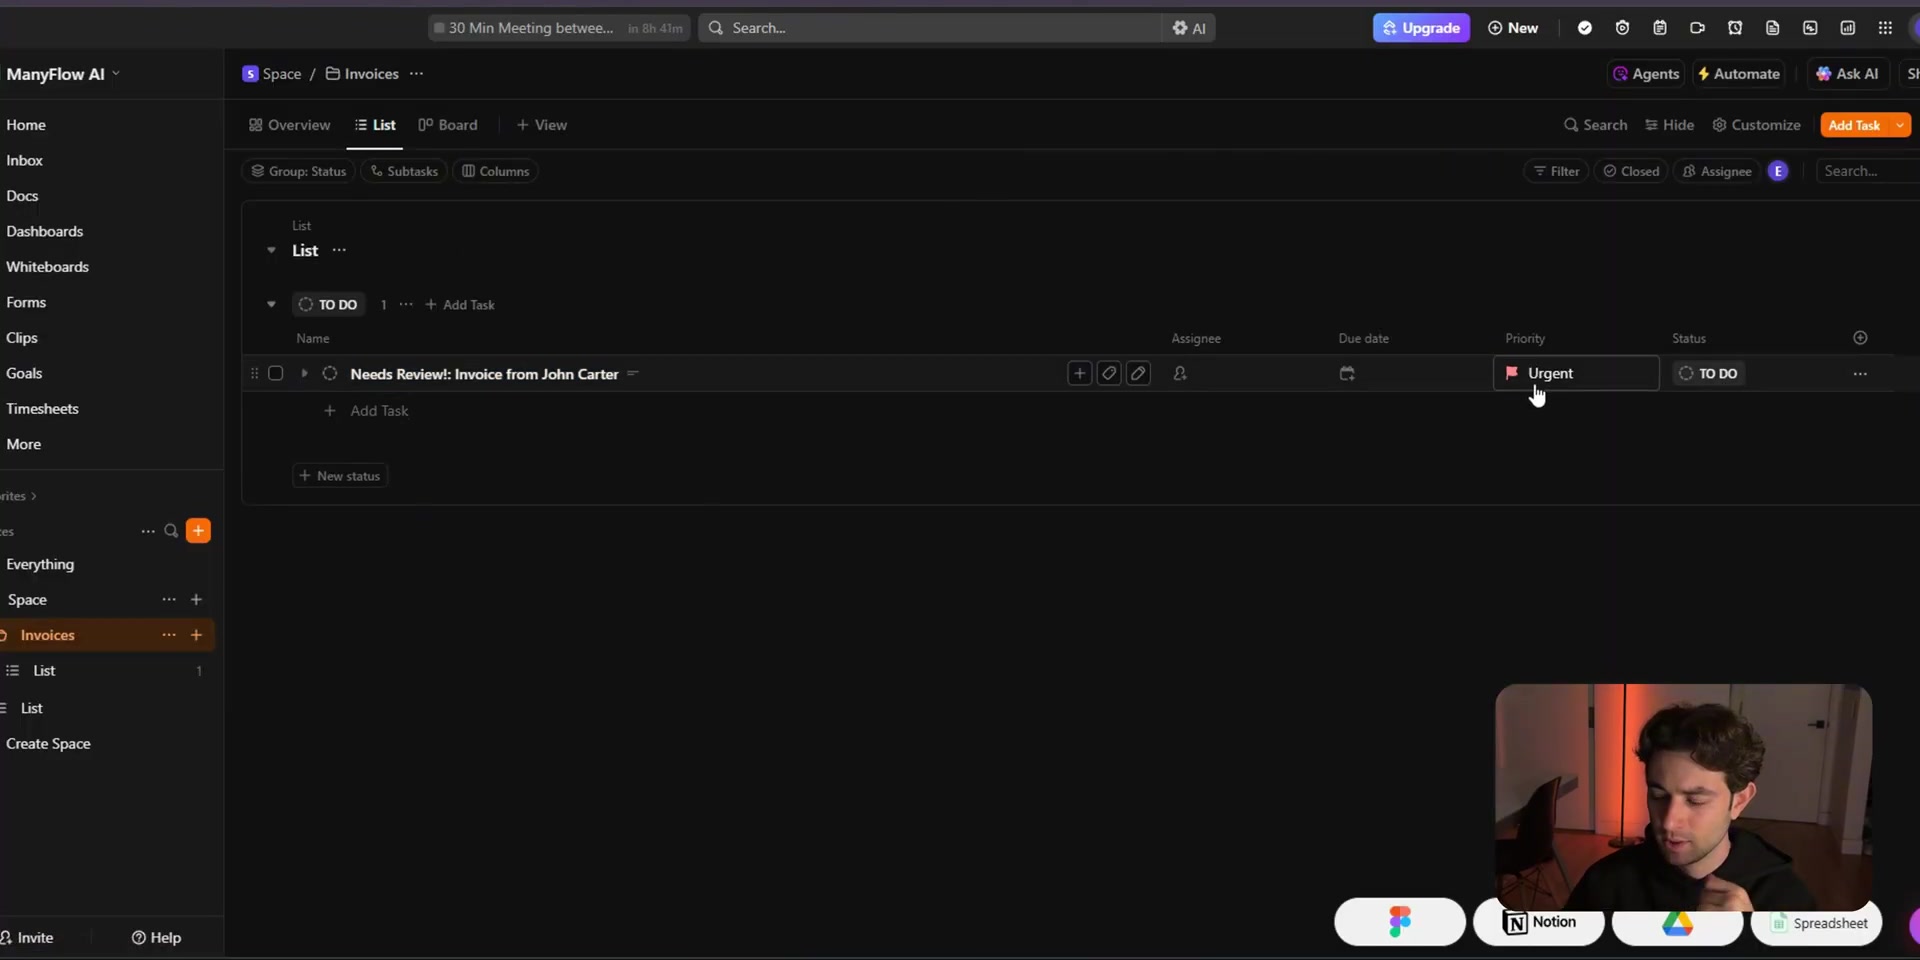Open the nine-dot apps grid icon
1920x960 pixels.
1885,28
